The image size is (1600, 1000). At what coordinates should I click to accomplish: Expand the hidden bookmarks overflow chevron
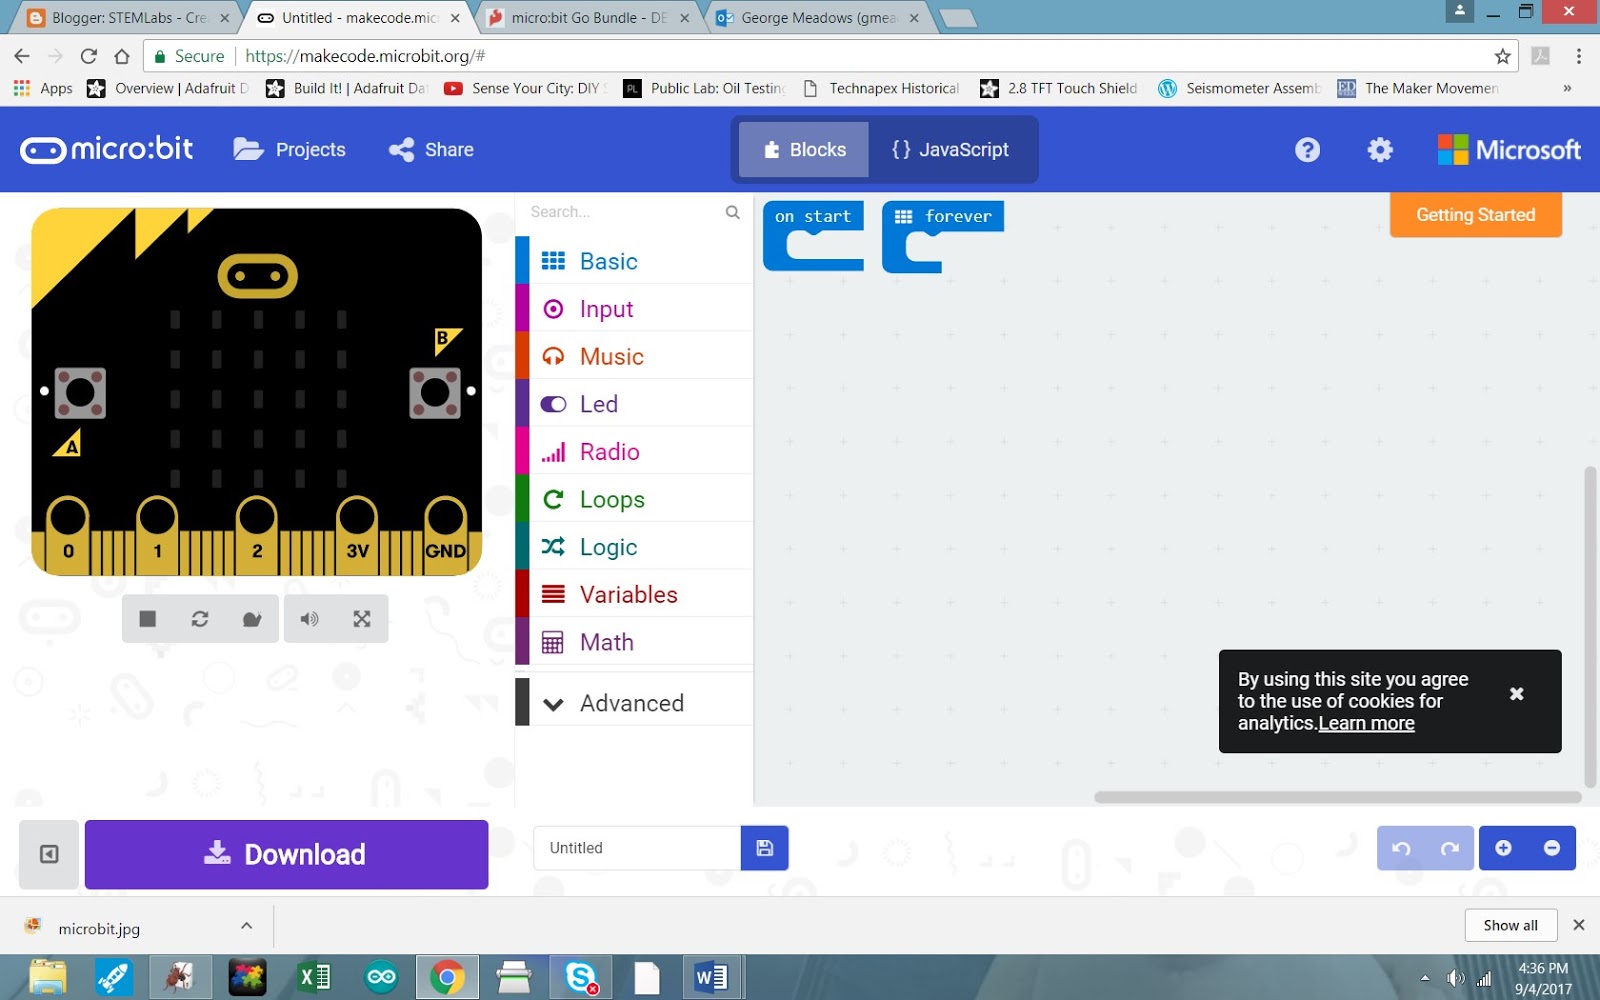(1566, 88)
